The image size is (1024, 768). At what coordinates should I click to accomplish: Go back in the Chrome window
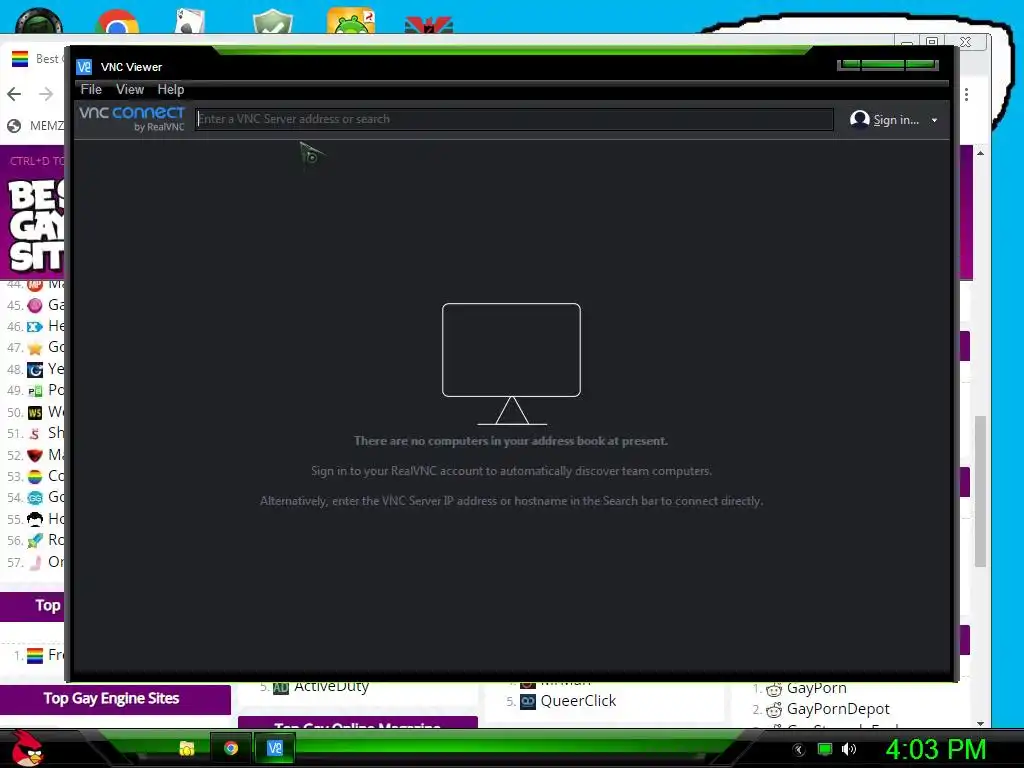(14, 94)
